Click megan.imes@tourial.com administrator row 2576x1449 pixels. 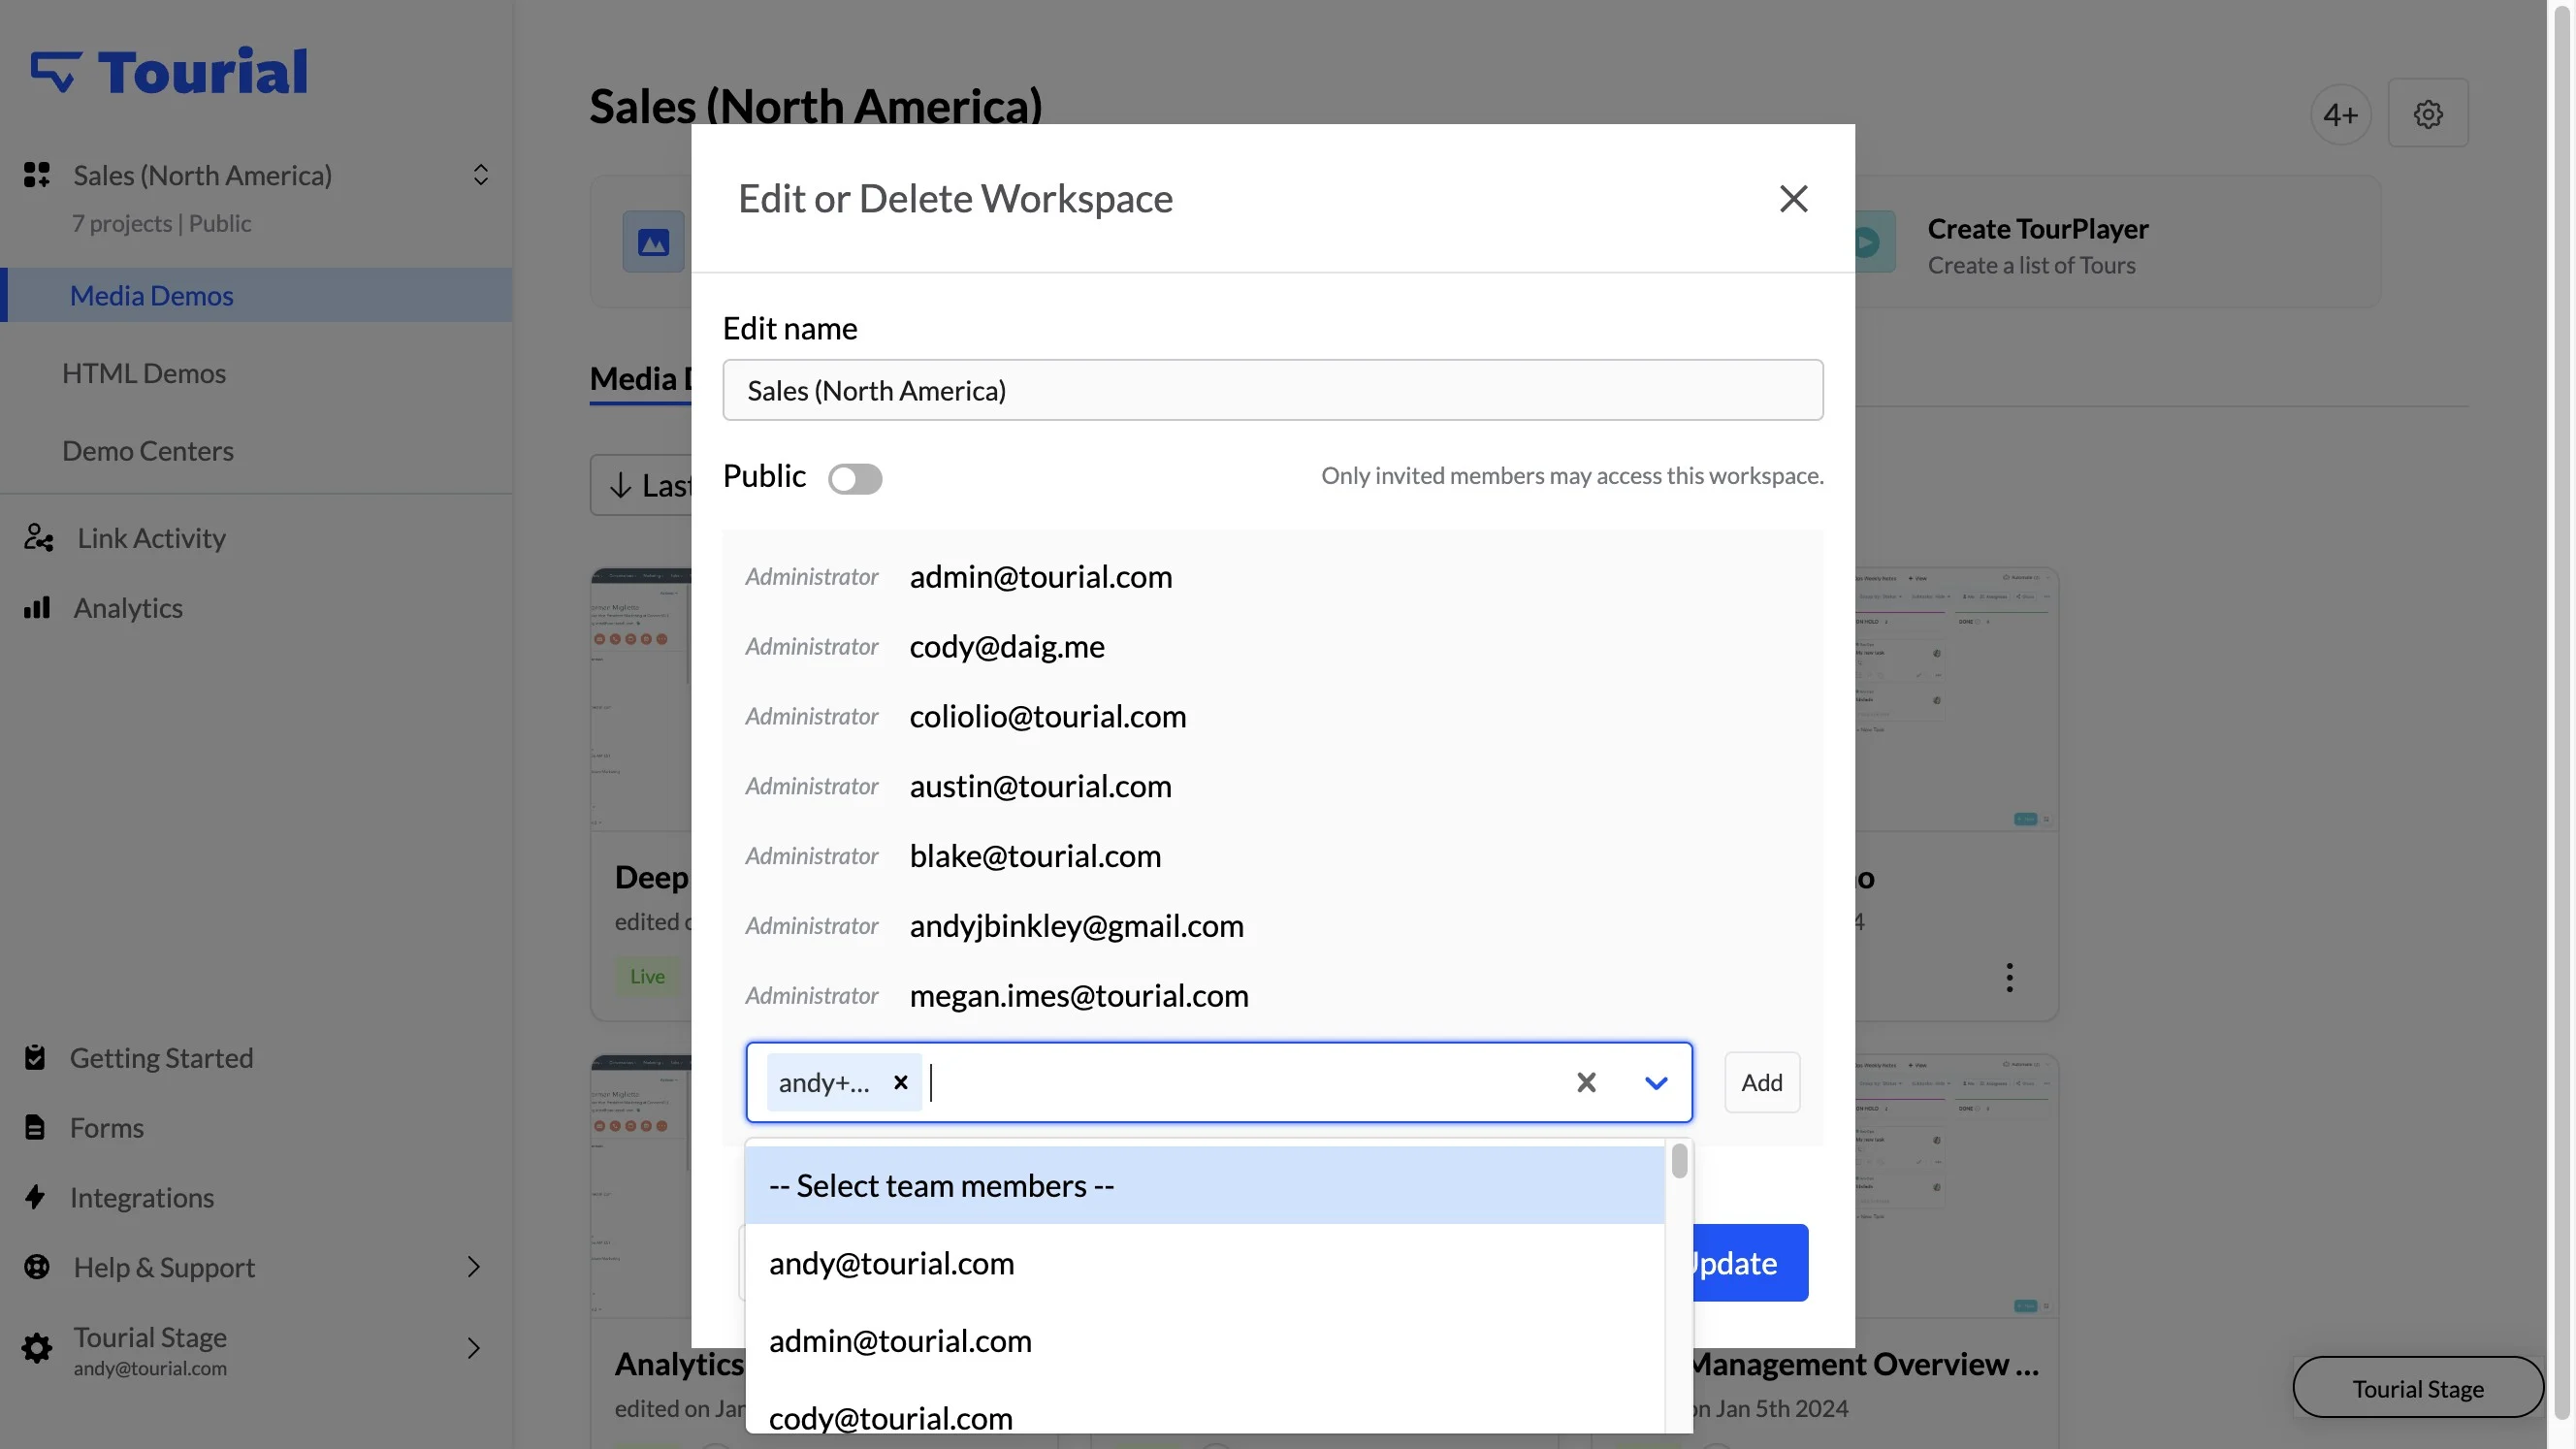point(1272,997)
